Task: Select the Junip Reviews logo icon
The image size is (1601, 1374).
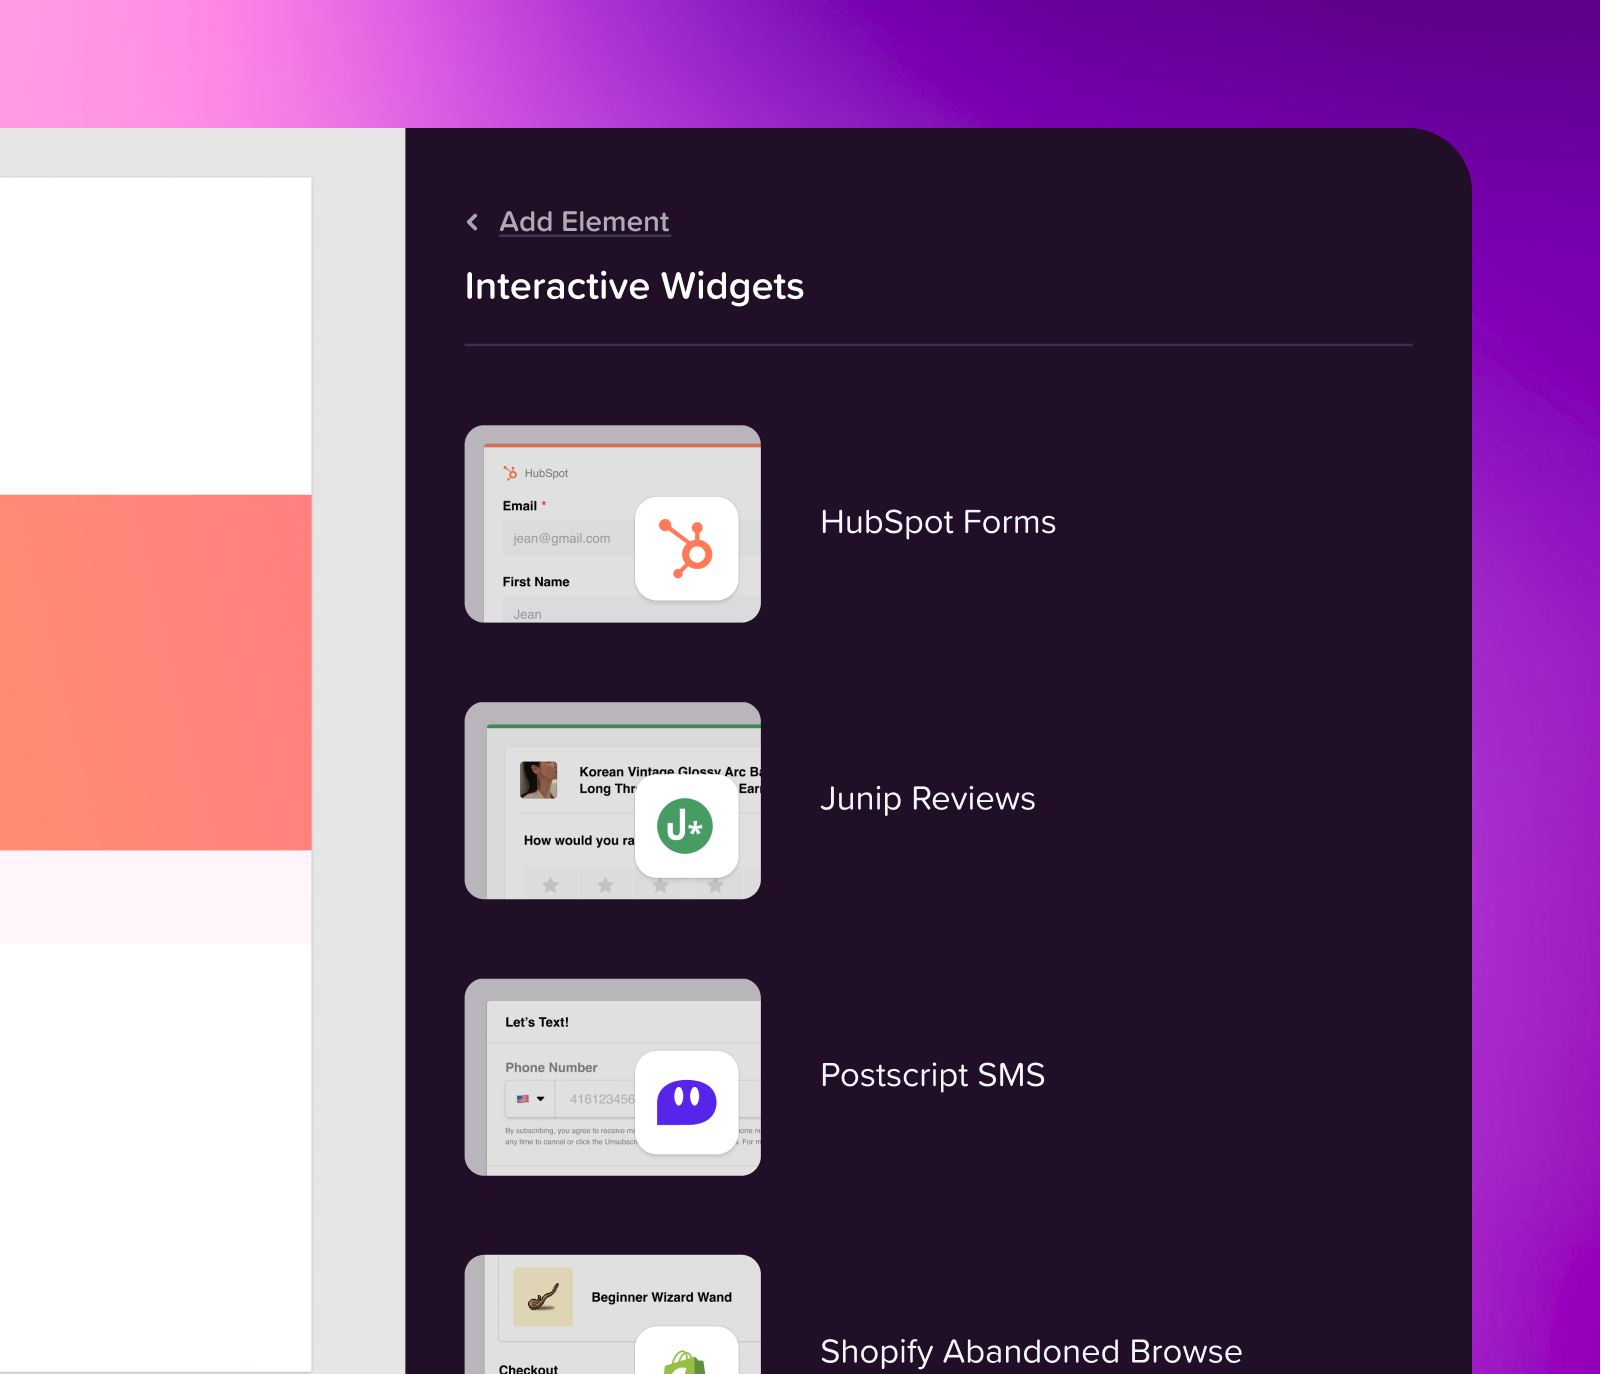Action: pyautogui.click(x=686, y=827)
